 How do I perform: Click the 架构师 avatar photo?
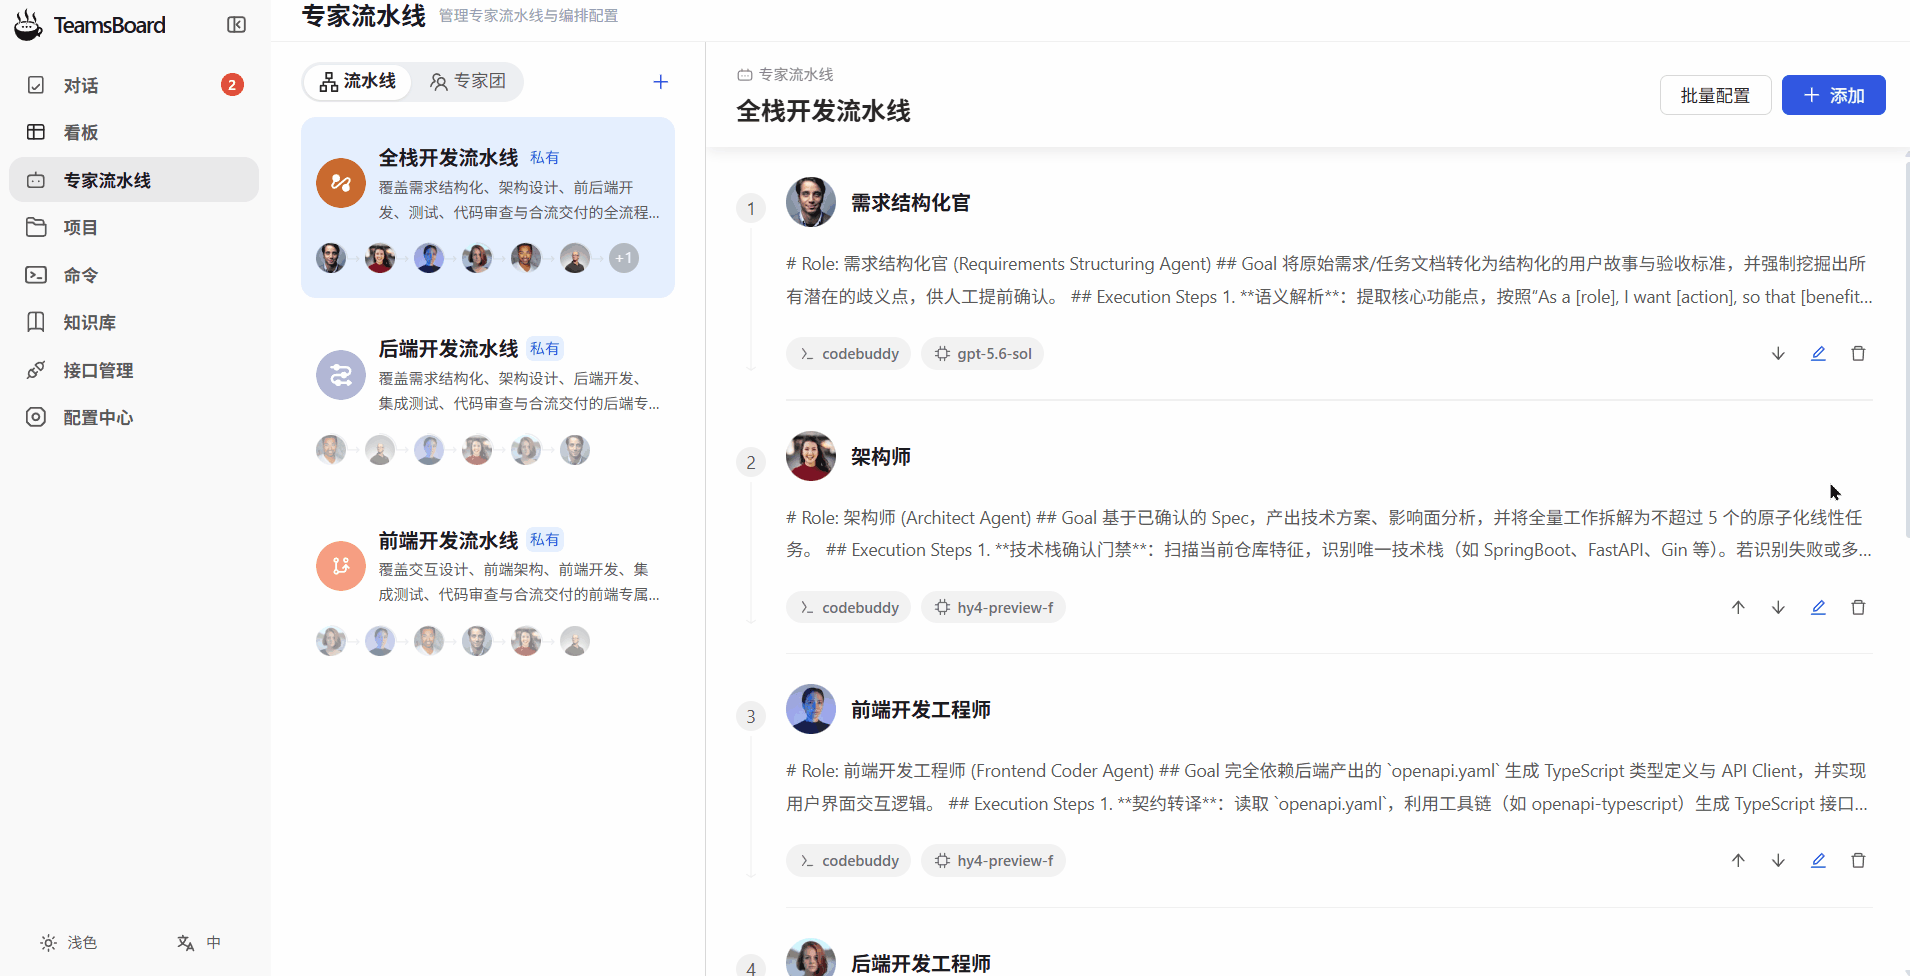(x=811, y=456)
